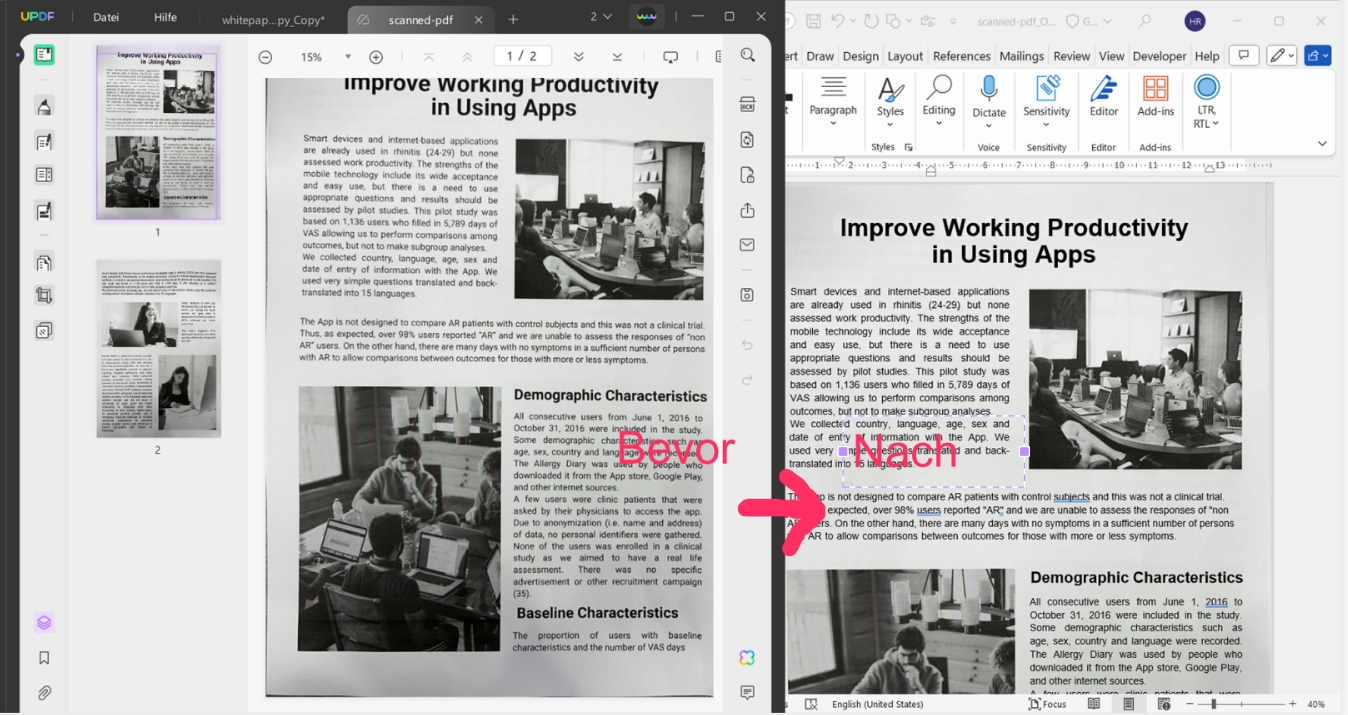The height and width of the screenshot is (715, 1348).
Task: Click the share icon in UPDF sidebar
Action: 747,210
